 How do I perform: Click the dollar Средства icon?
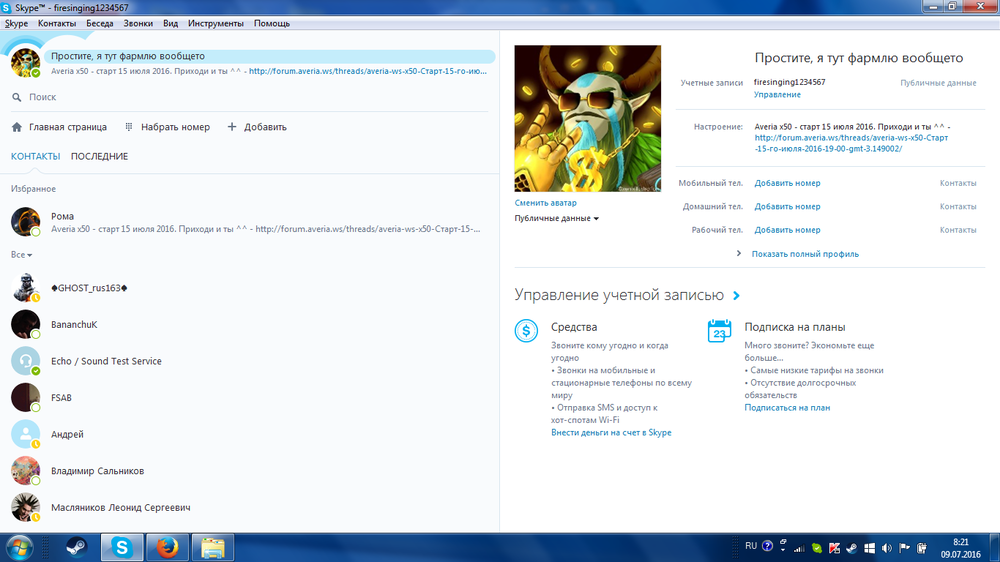tap(526, 331)
